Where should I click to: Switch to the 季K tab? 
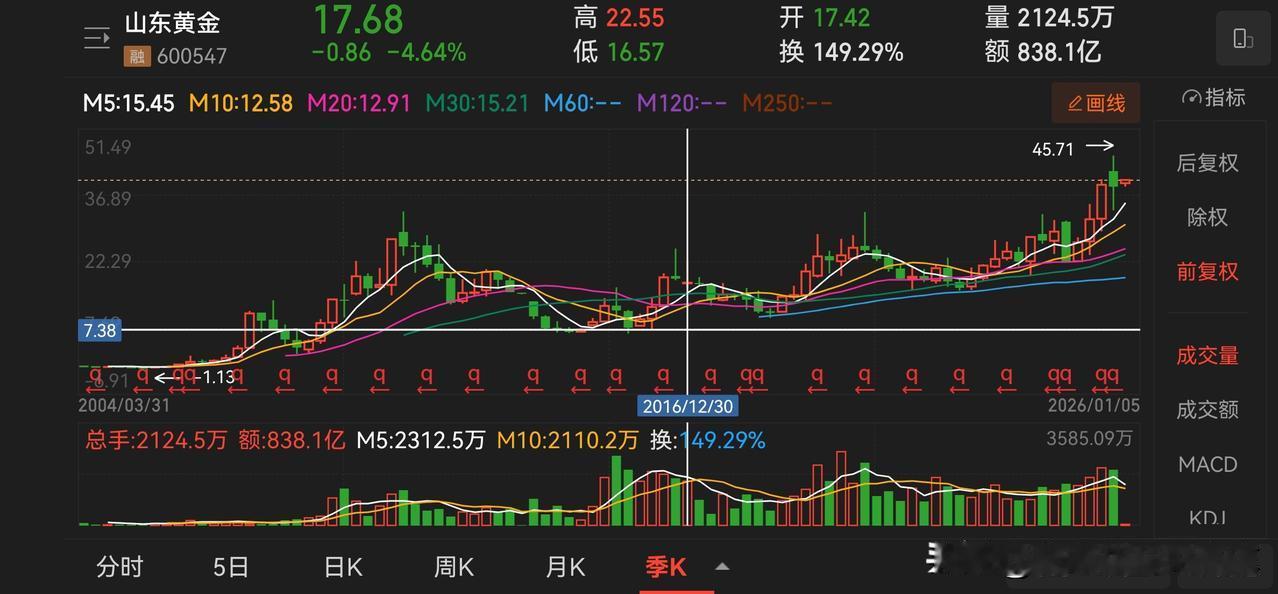click(x=666, y=567)
